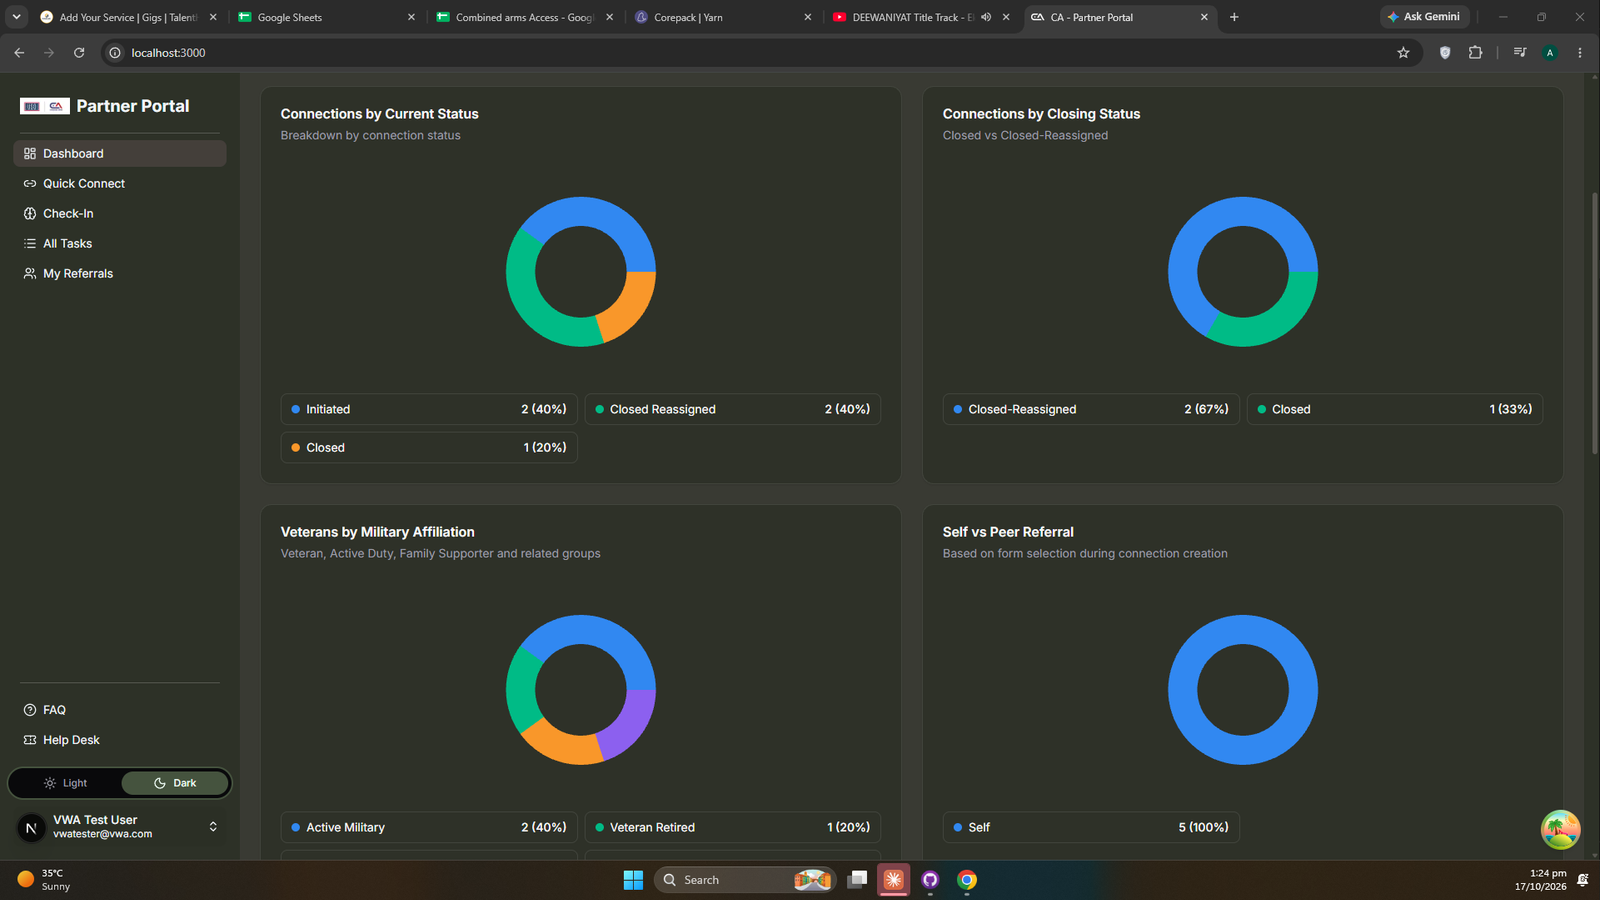Select the Veteran Retired legend entry

pyautogui.click(x=733, y=827)
